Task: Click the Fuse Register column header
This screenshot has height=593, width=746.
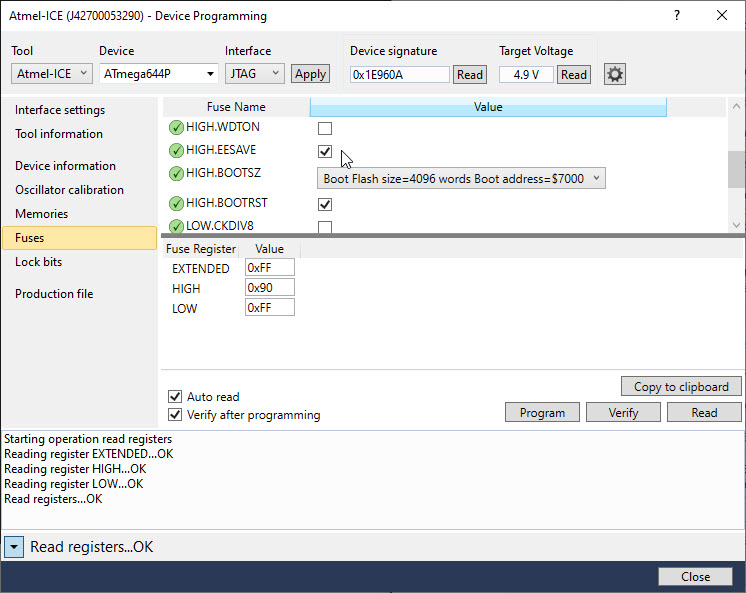Action: coord(201,249)
